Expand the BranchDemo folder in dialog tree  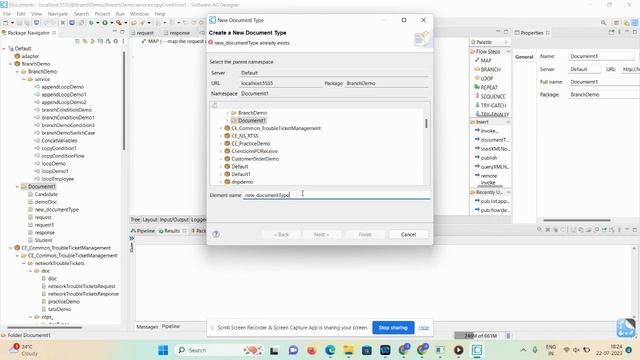click(227, 113)
